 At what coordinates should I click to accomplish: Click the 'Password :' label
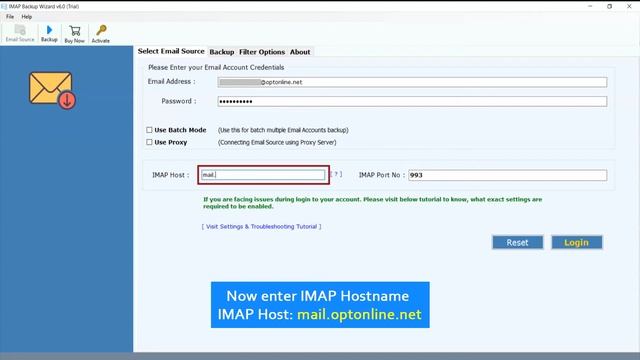click(179, 101)
